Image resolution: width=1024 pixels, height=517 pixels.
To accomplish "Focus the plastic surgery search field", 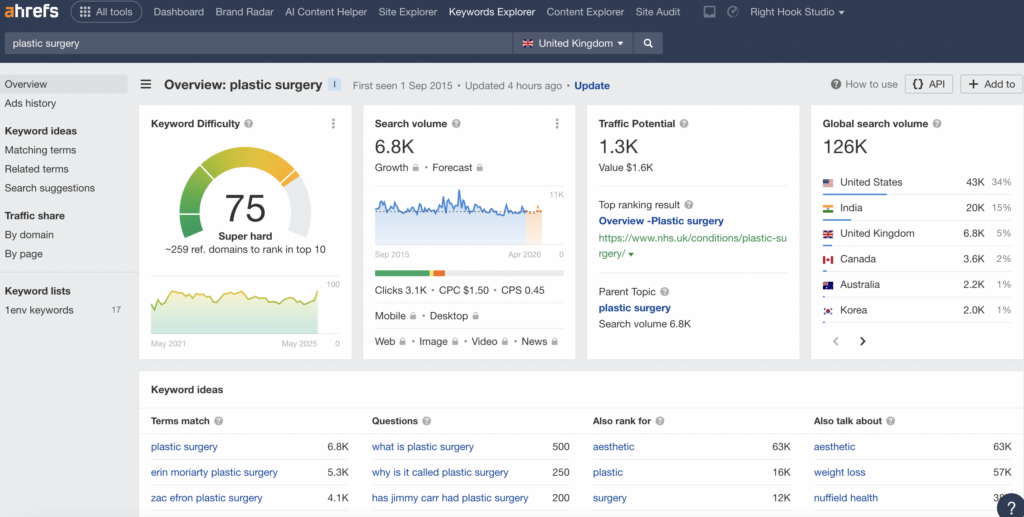I will tap(259, 43).
